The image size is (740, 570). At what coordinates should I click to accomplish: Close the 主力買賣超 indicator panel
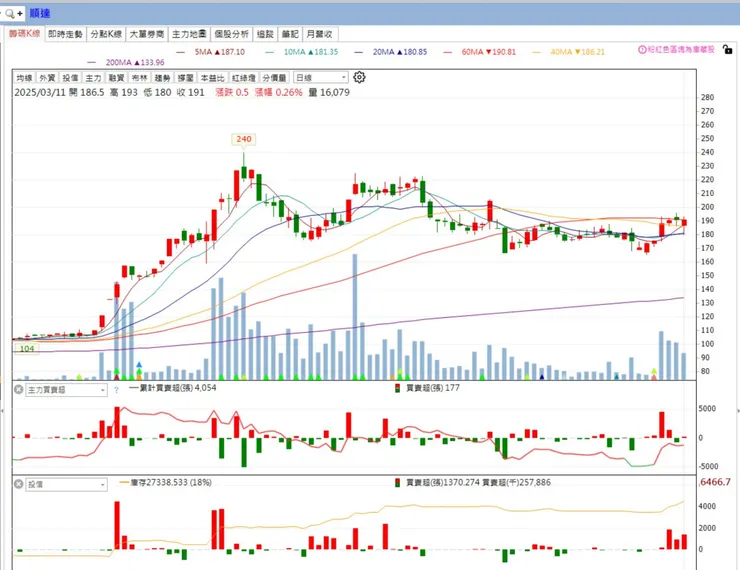pyautogui.click(x=18, y=390)
